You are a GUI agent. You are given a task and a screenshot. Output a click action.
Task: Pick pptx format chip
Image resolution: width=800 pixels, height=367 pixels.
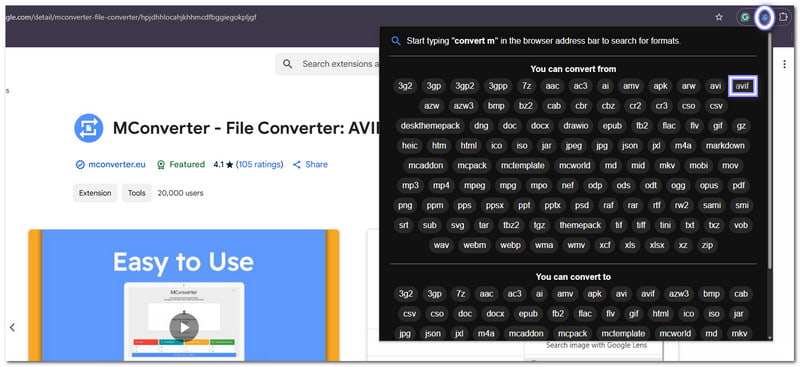pos(553,205)
